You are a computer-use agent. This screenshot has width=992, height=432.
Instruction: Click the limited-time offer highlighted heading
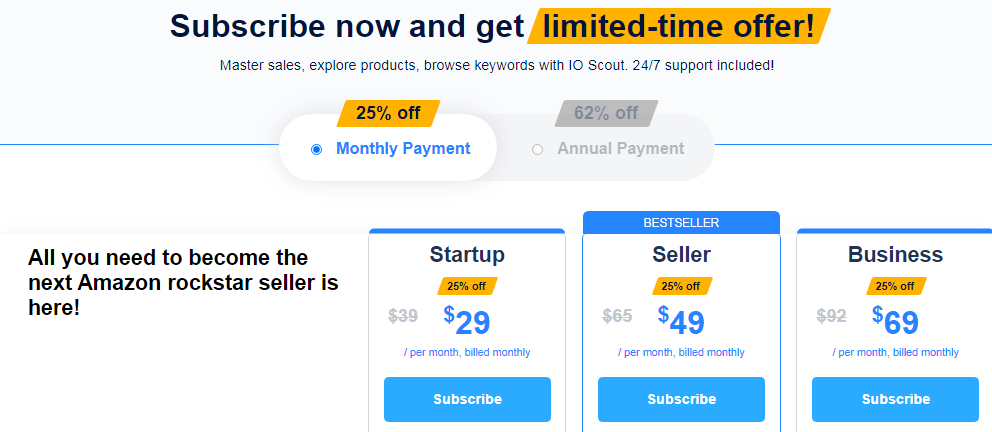[679, 27]
